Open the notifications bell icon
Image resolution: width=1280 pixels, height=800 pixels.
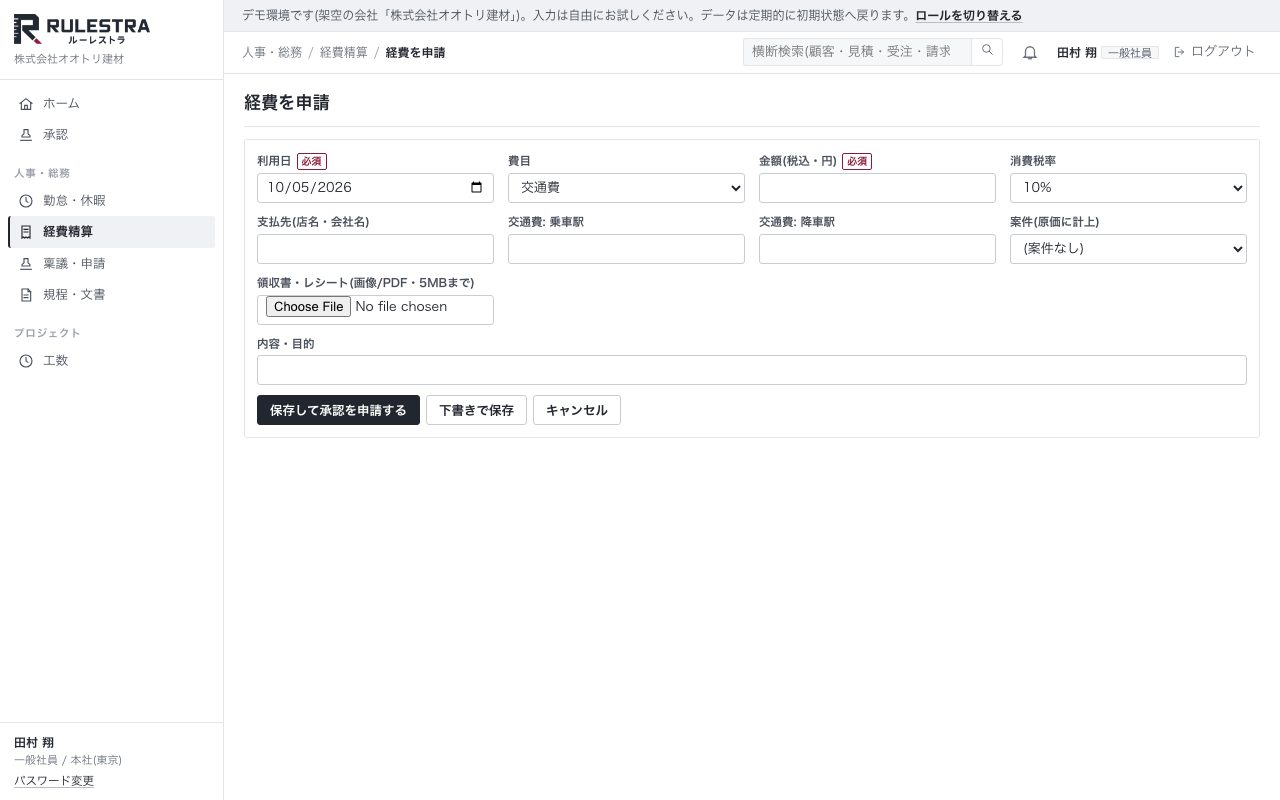pos(1030,53)
